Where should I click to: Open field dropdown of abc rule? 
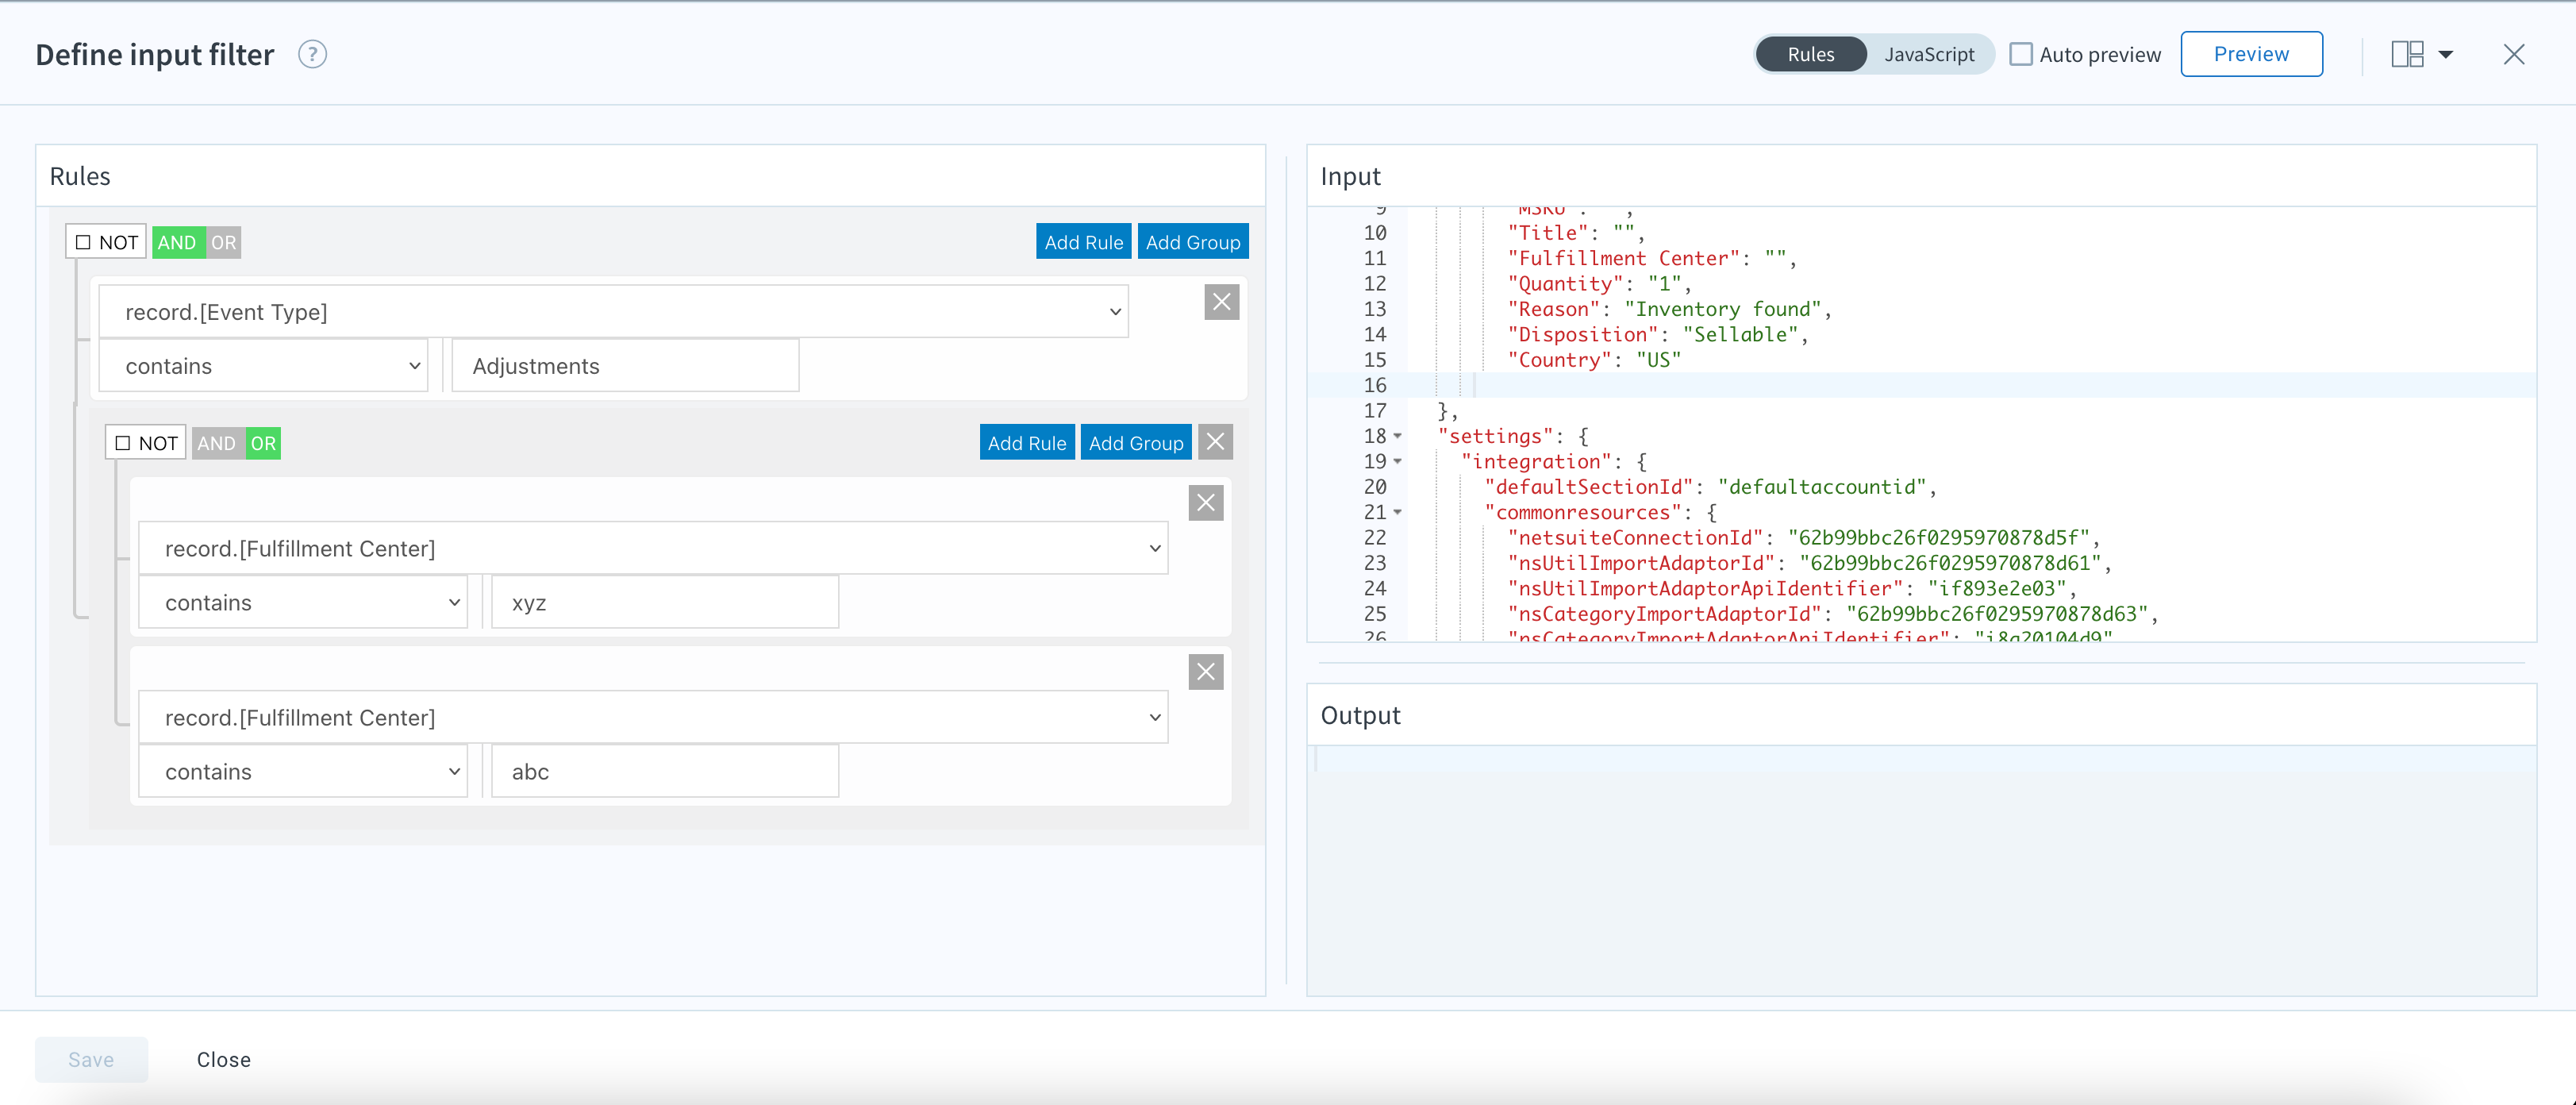click(653, 717)
